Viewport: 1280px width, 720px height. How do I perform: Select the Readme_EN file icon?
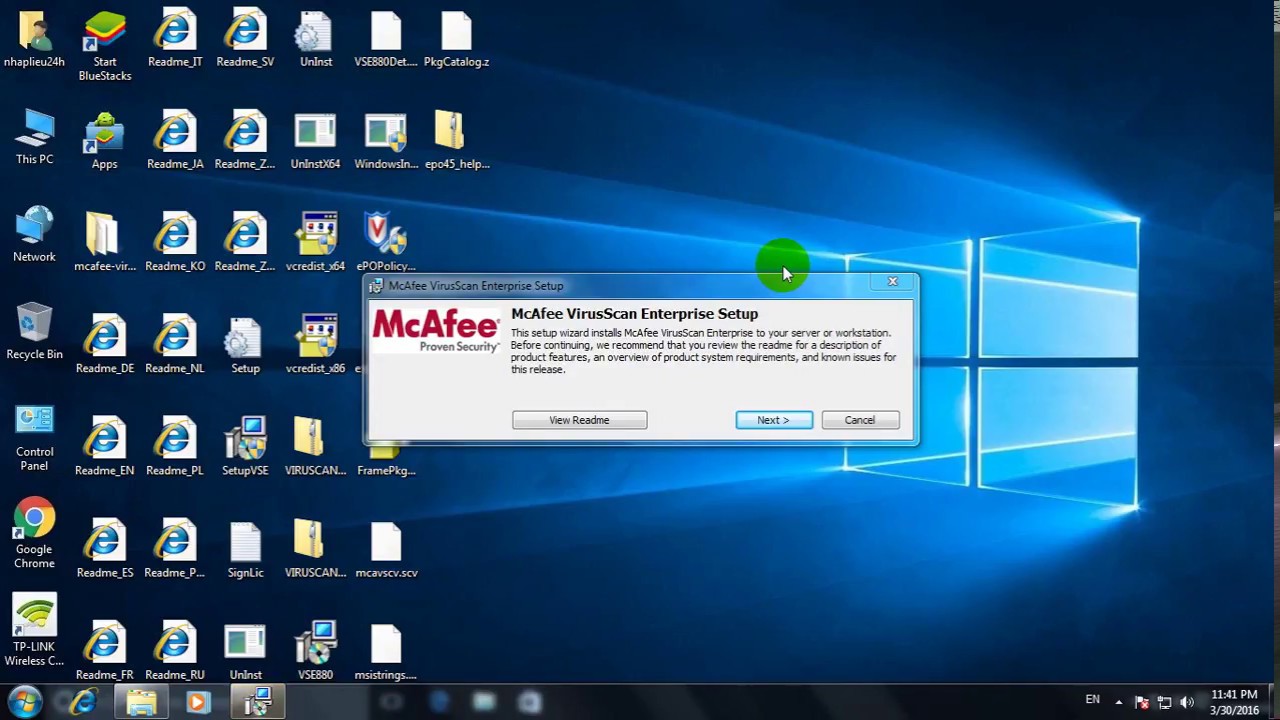105,440
